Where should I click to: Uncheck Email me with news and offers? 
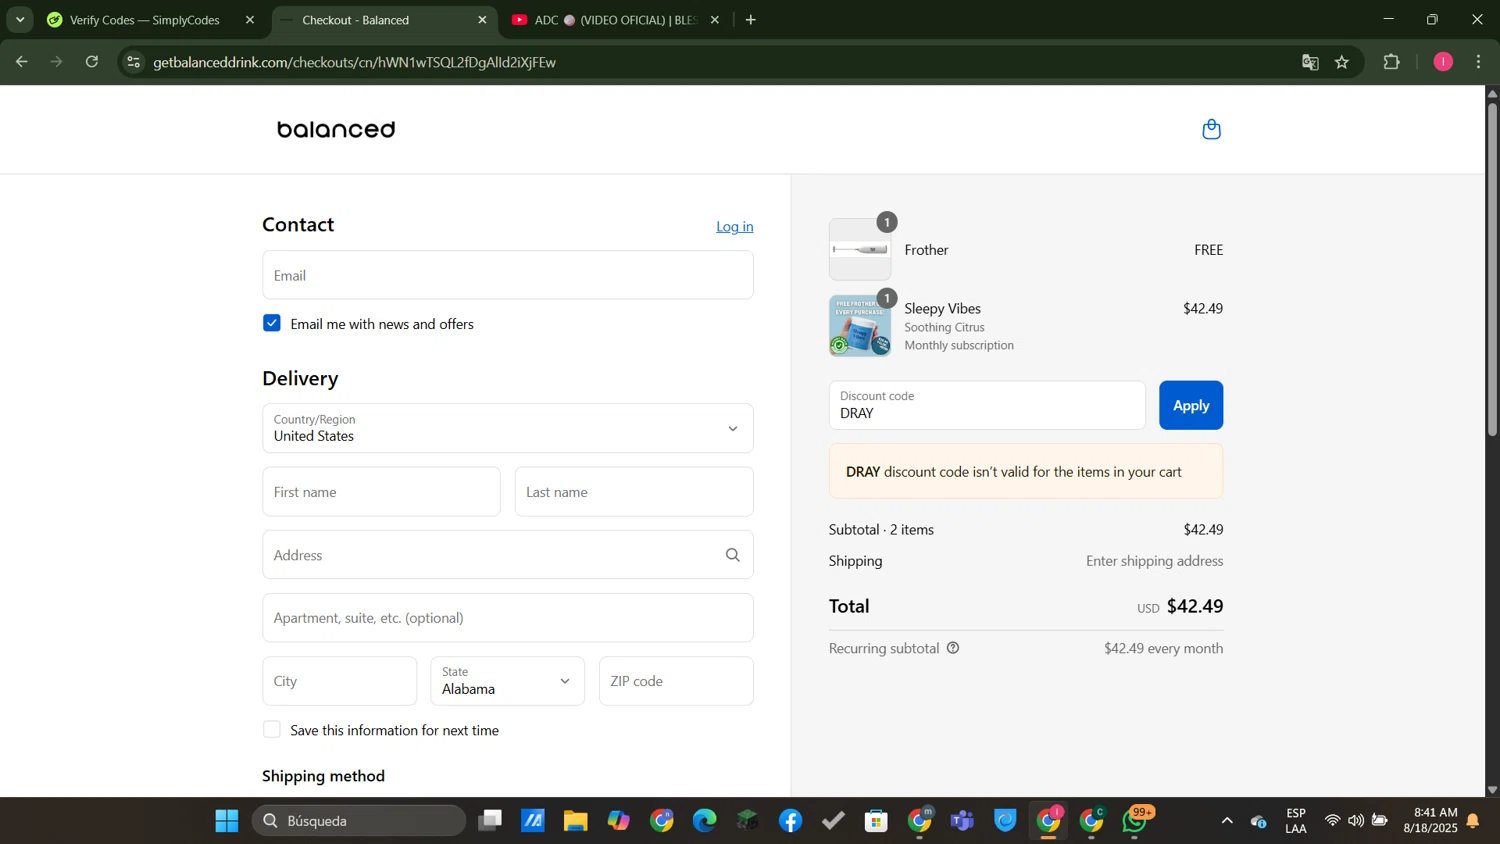(272, 323)
